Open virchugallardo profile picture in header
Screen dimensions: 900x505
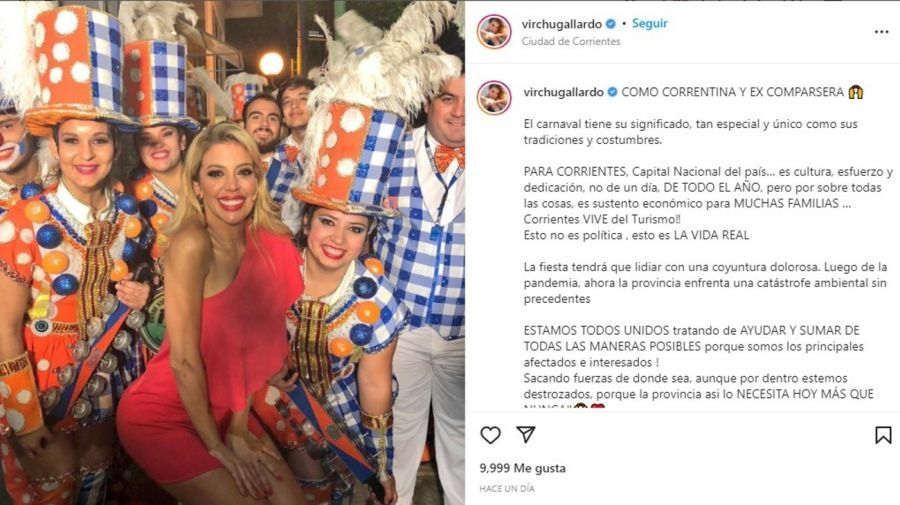coord(494,32)
